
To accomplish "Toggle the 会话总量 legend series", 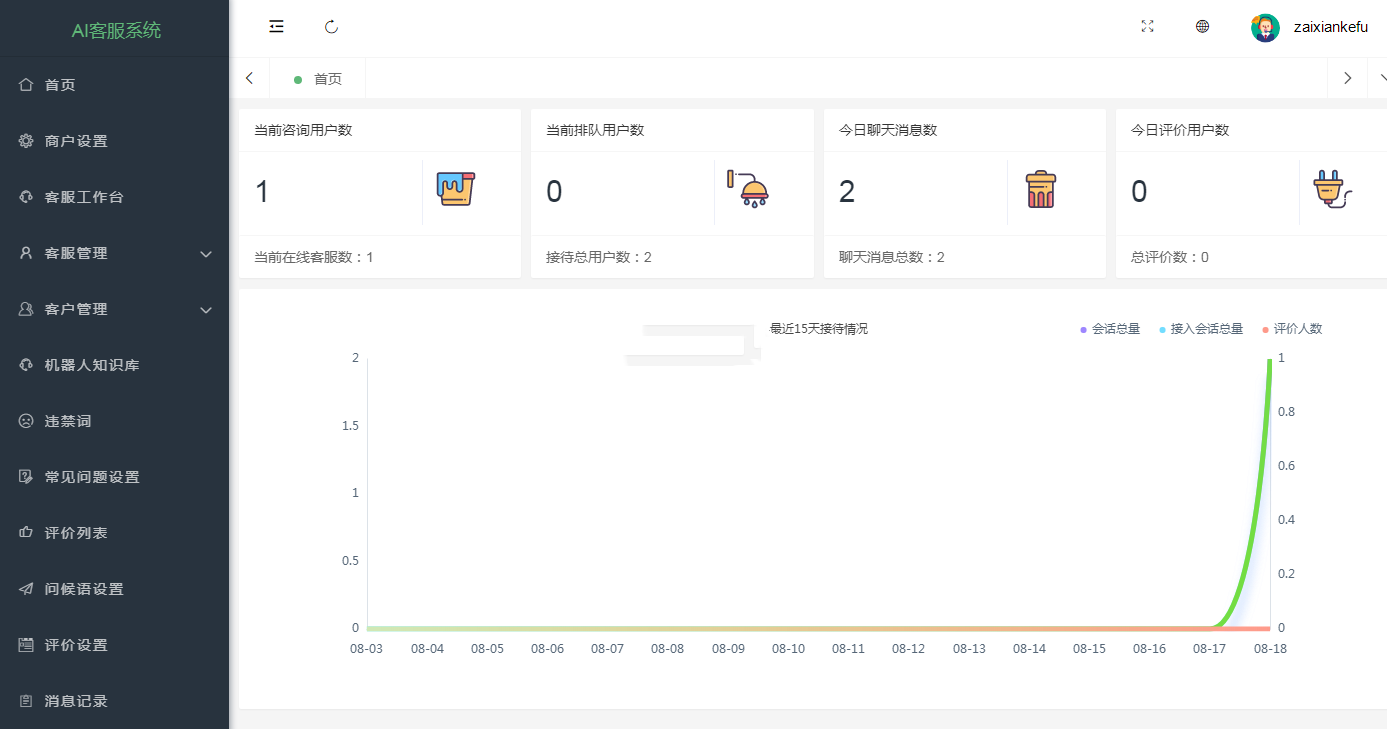I will (1110, 328).
